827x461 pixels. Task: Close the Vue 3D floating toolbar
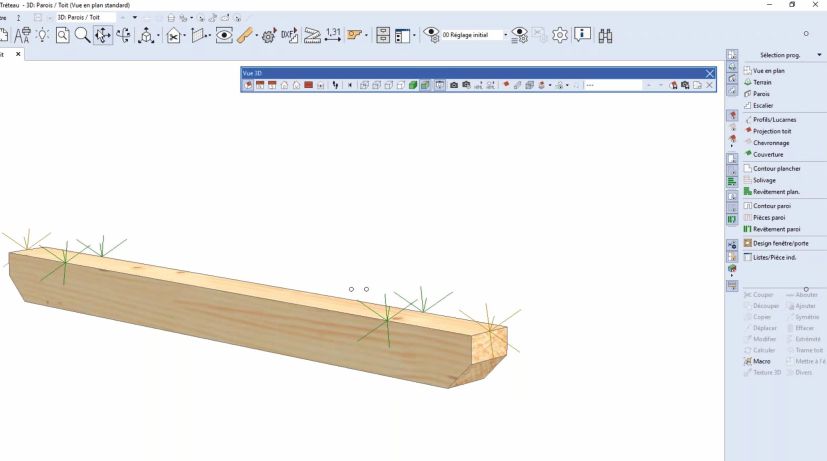click(710, 73)
